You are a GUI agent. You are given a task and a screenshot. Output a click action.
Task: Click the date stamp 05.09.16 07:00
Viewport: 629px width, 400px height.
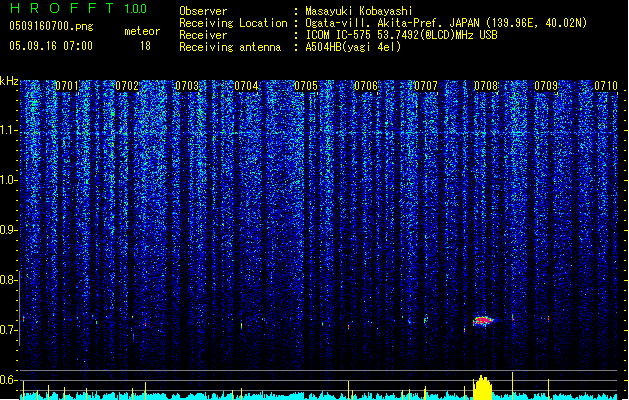(x=51, y=46)
